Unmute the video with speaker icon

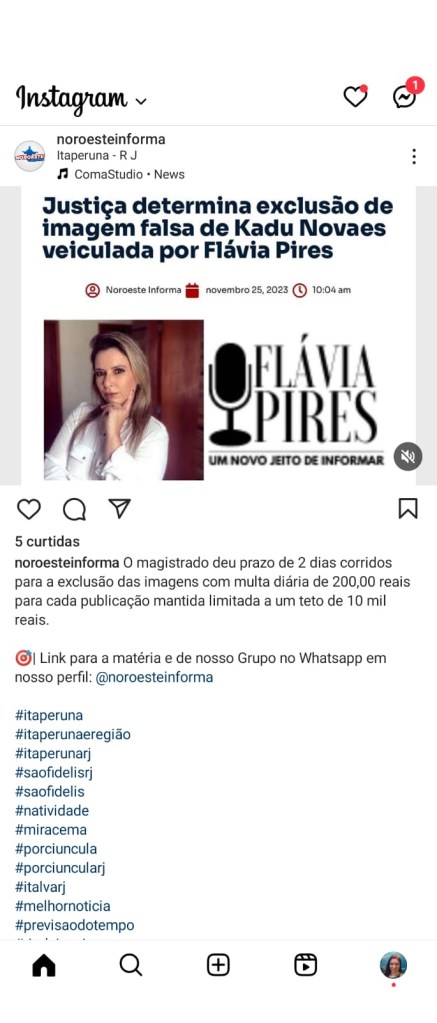coord(408,456)
